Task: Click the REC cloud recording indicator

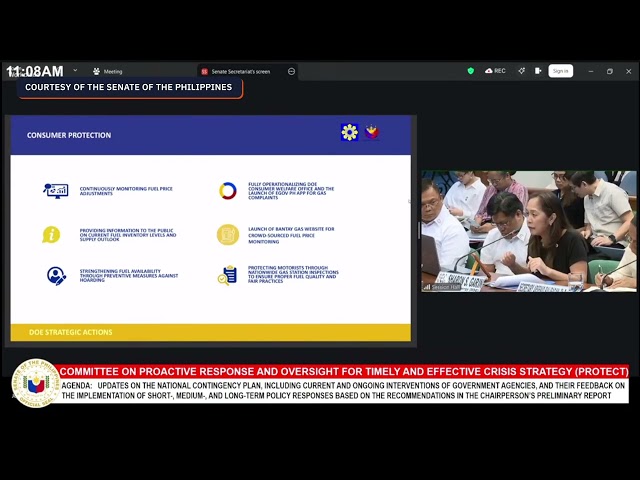Action: tap(495, 71)
